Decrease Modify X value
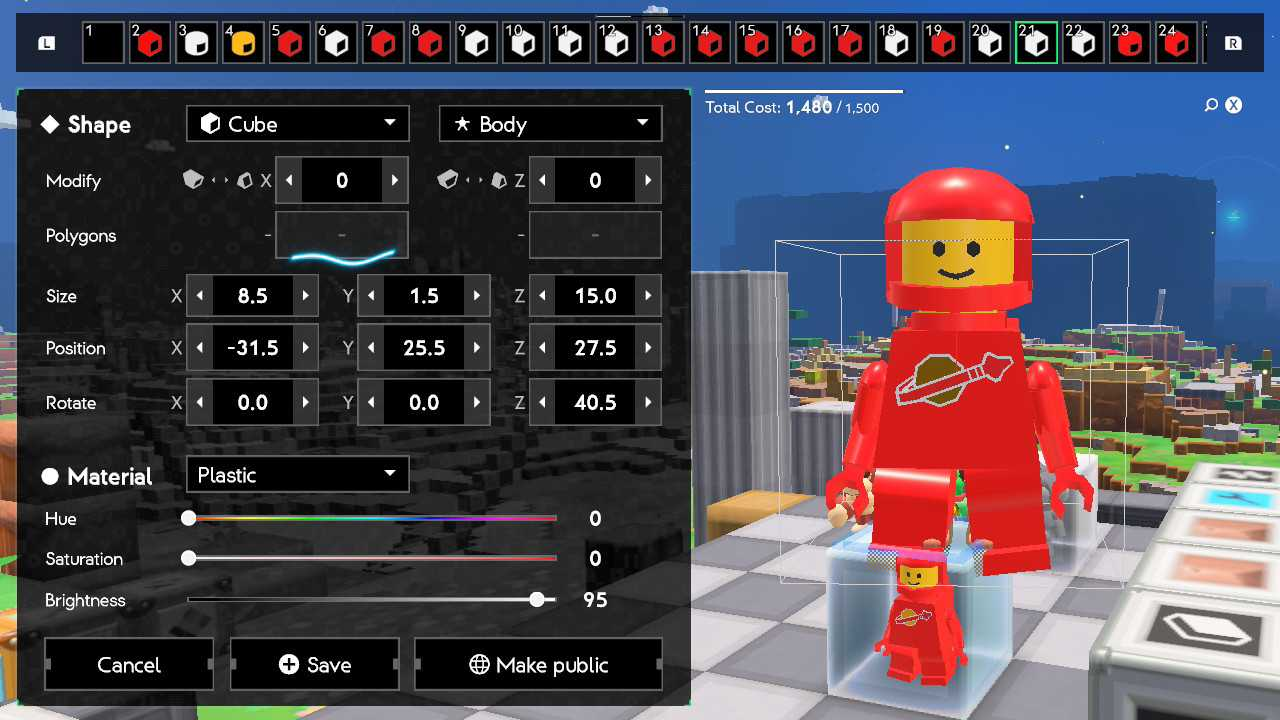 [x=290, y=181]
